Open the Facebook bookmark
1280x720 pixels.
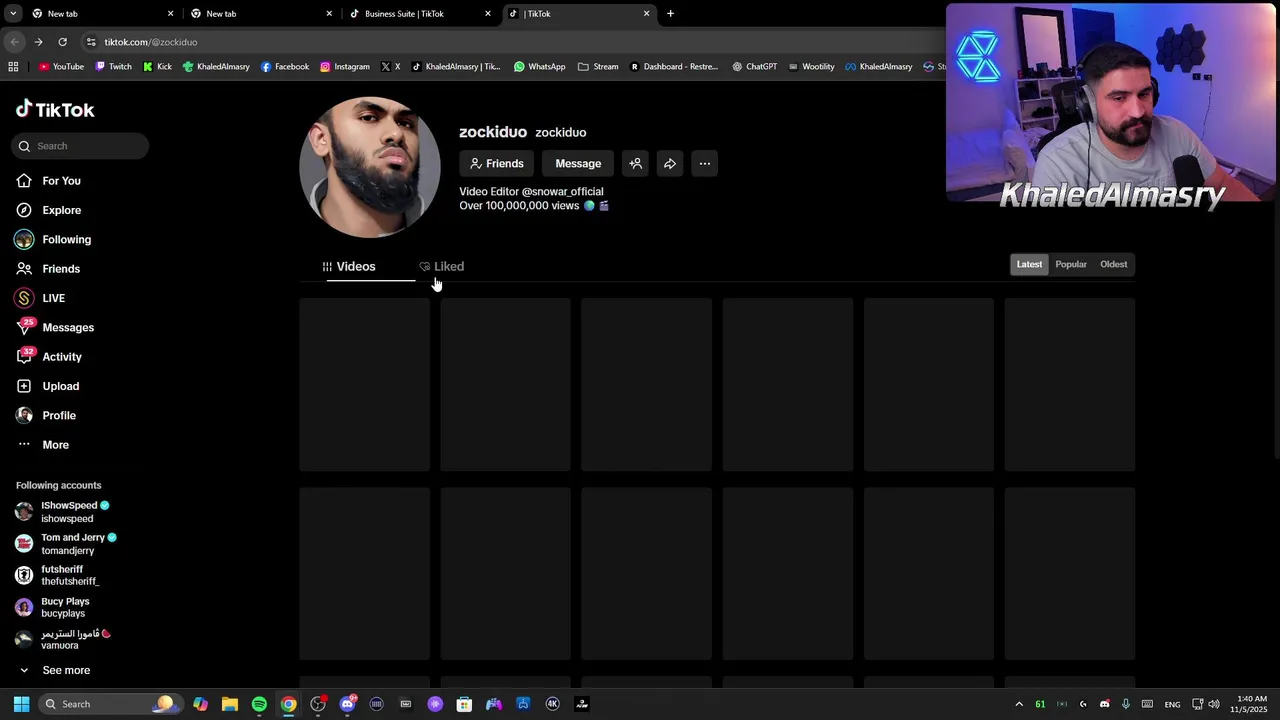[285, 67]
